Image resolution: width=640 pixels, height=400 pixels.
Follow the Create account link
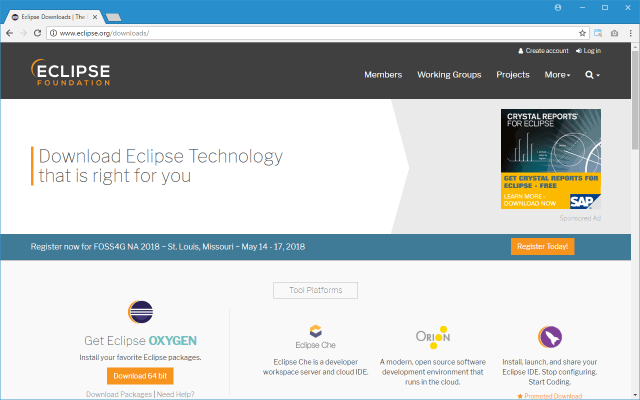543,51
